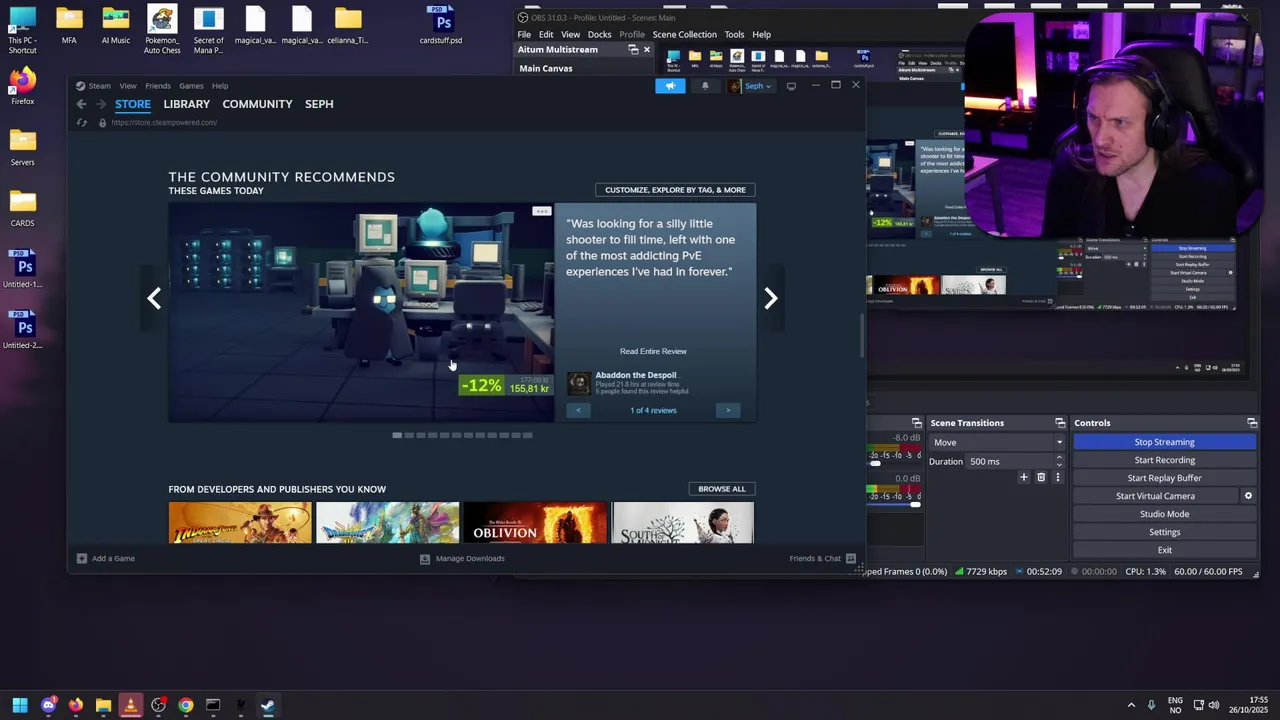Click the Add a Game plus icon

(82, 558)
